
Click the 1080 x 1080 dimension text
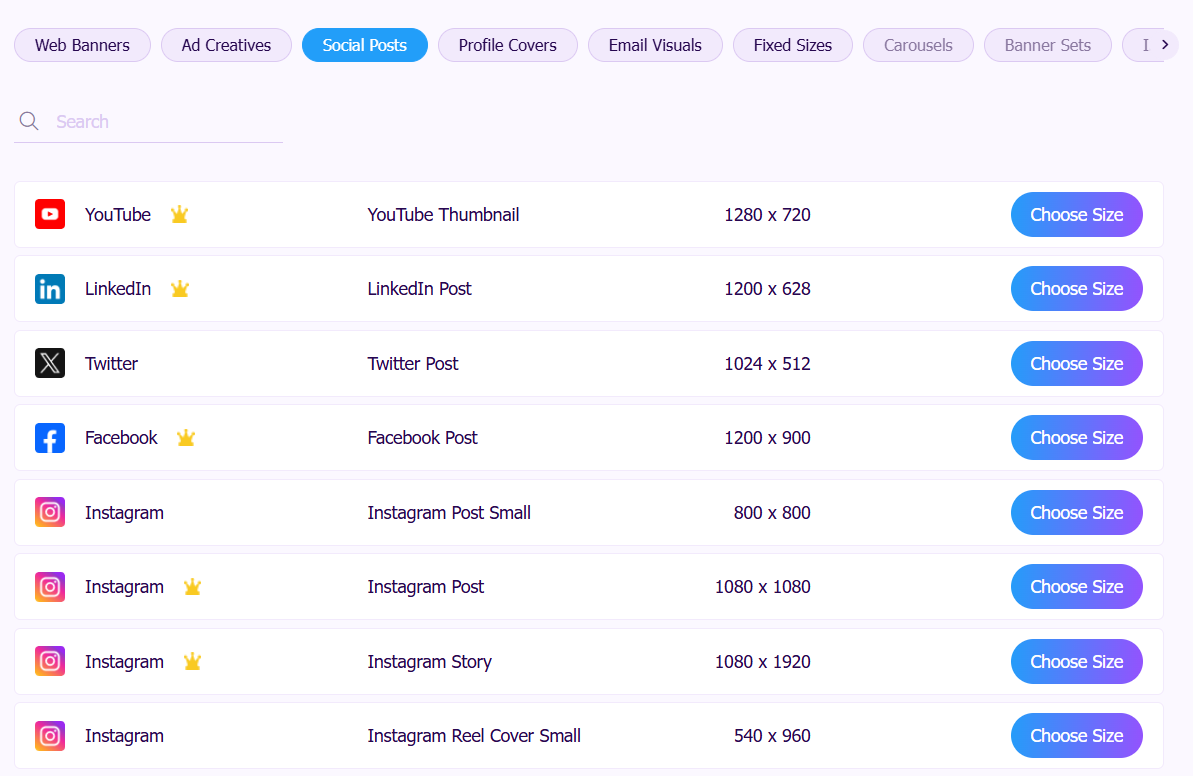pyautogui.click(x=762, y=587)
